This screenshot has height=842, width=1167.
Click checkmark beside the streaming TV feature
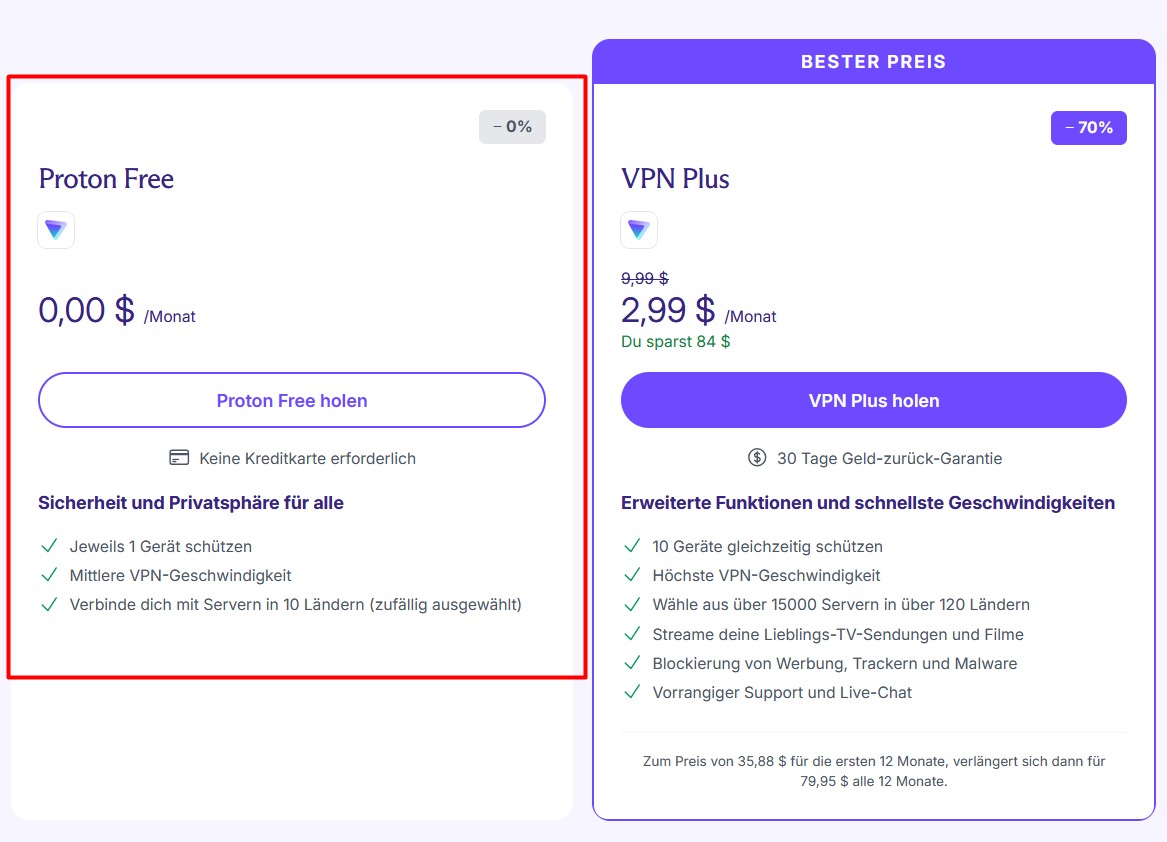[632, 634]
